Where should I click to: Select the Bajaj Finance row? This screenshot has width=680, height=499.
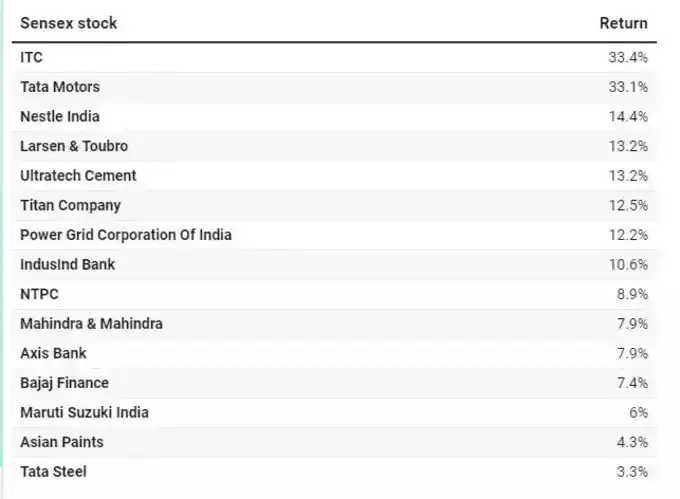pyautogui.click(x=64, y=383)
